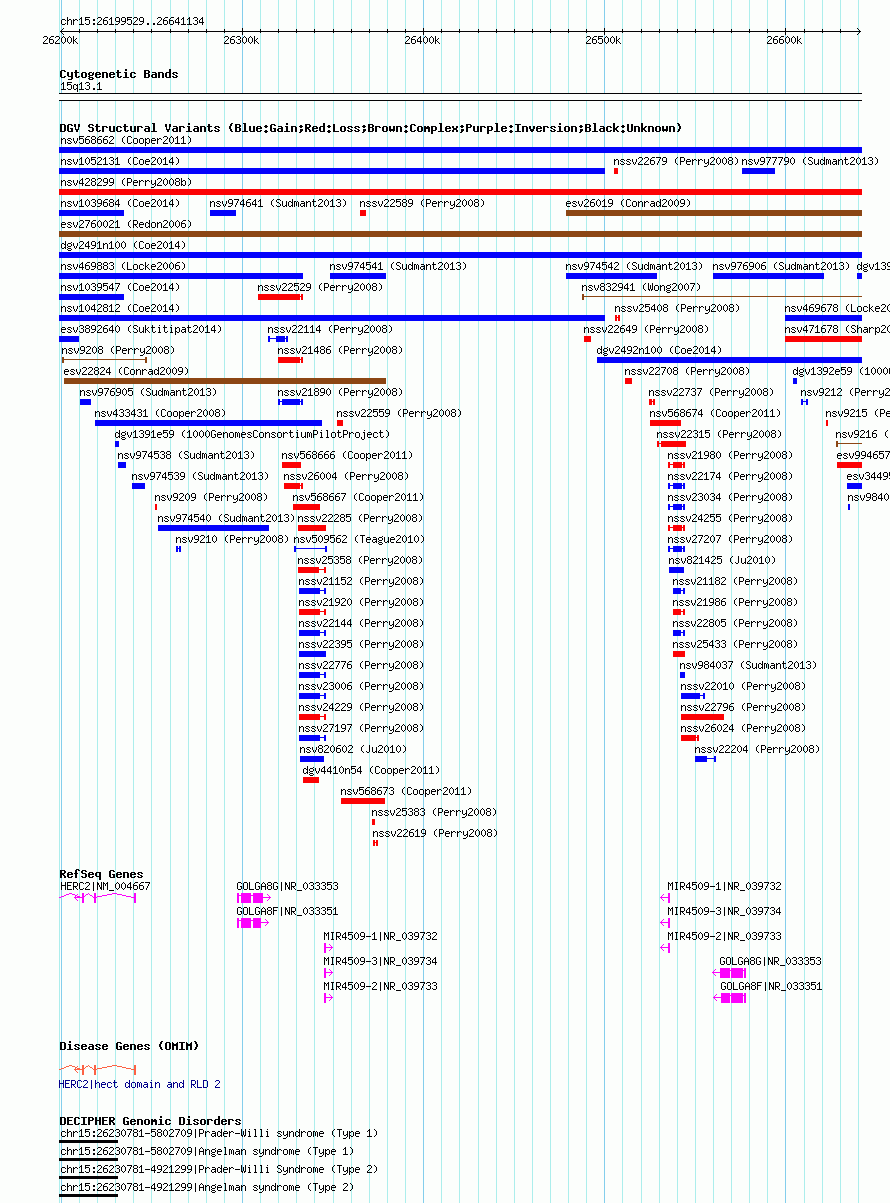
Task: Open left MIR4509-1|NR_039732 gene label
Action: click(380, 936)
